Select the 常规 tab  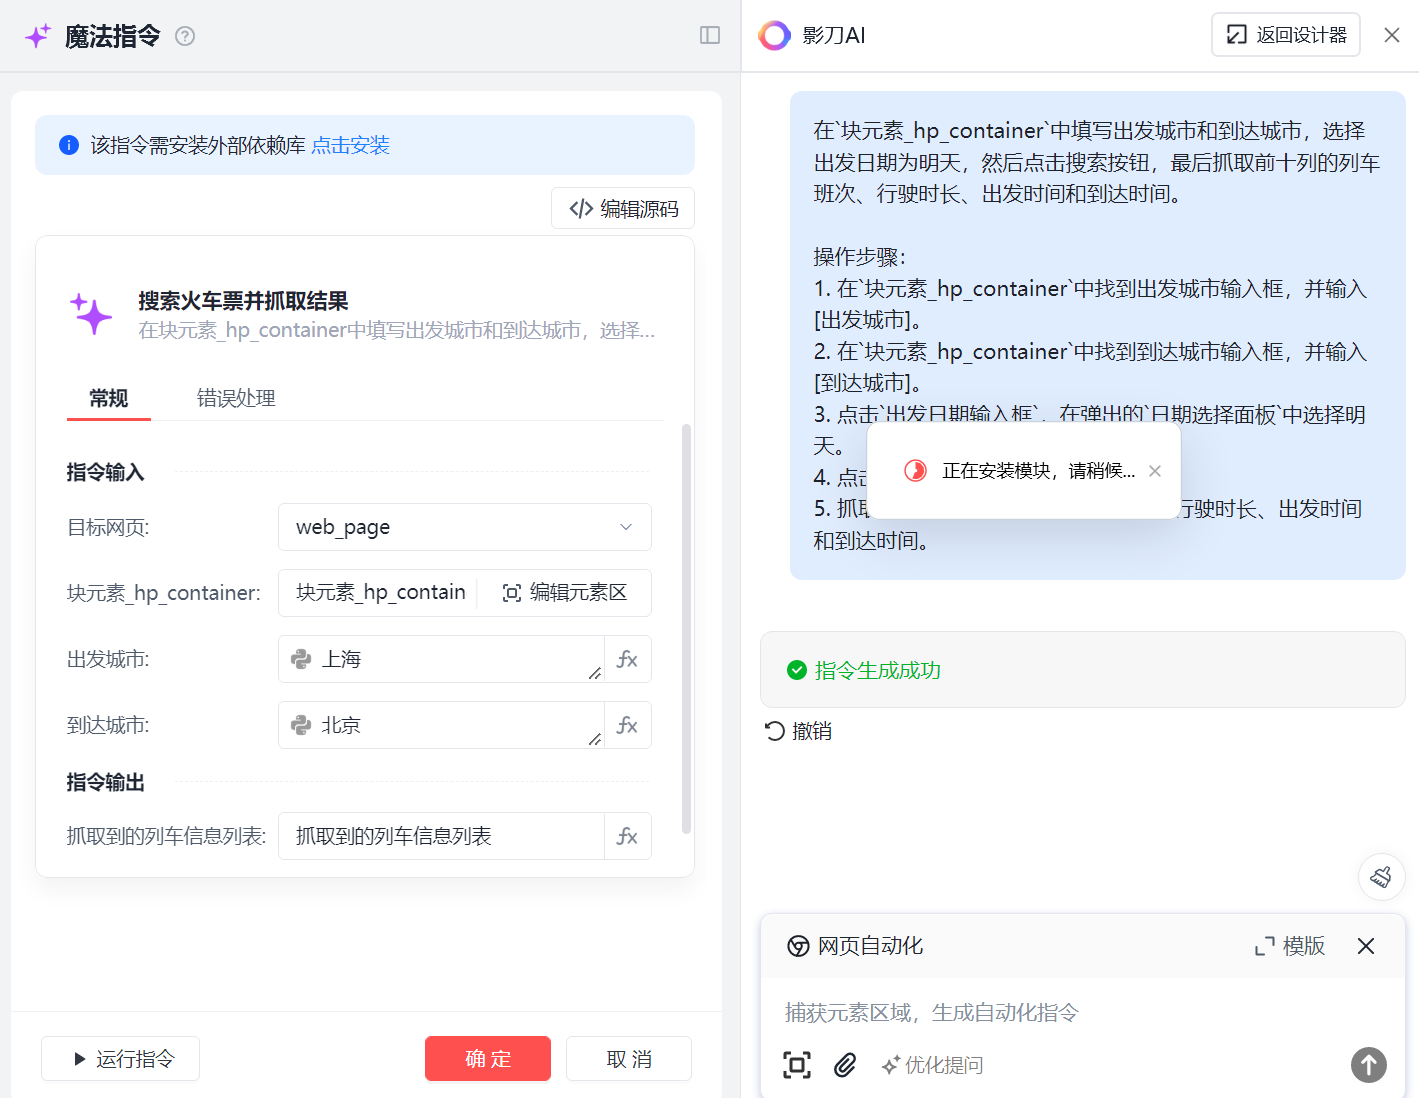click(108, 398)
